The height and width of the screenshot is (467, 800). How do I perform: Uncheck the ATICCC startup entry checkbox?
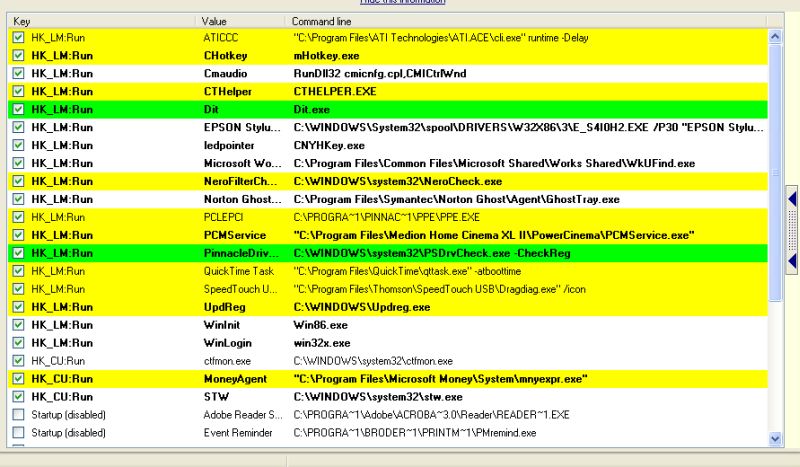[18, 37]
